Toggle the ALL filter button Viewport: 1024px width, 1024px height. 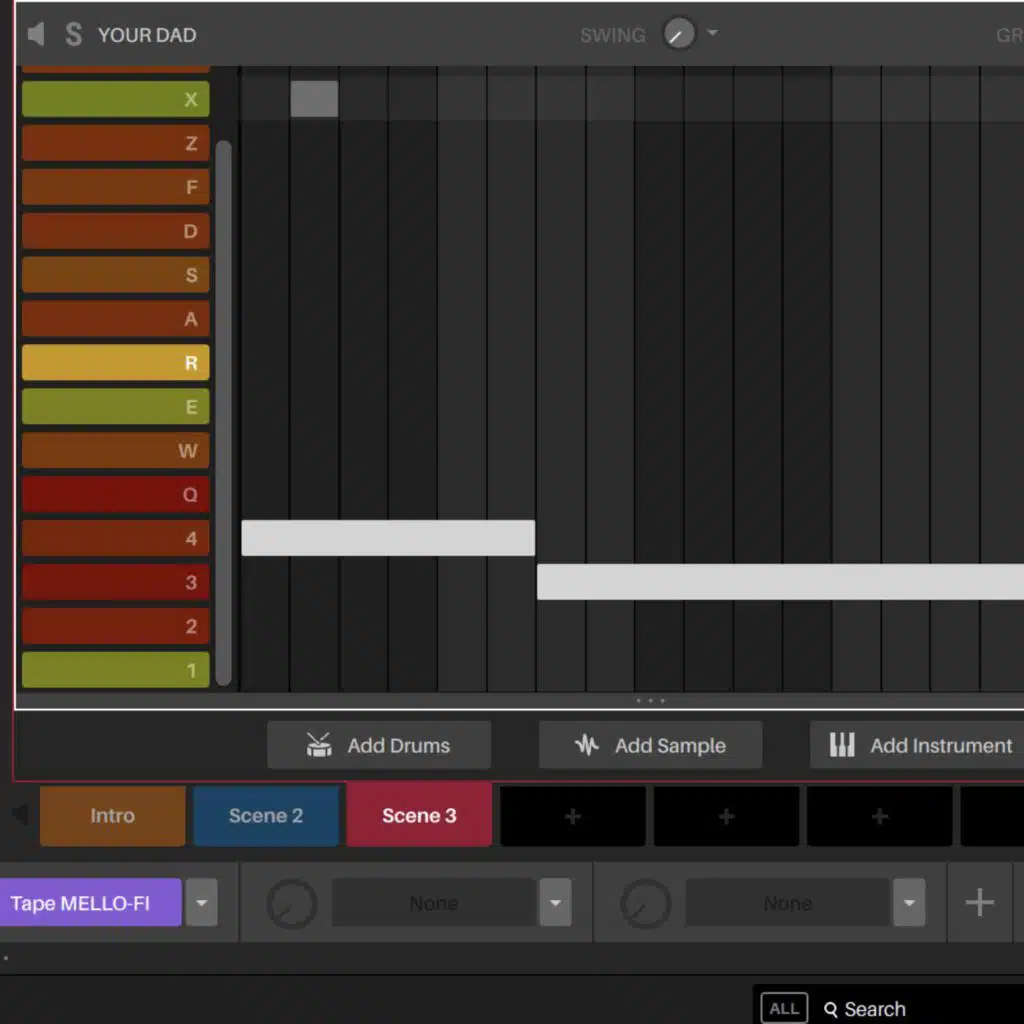click(x=784, y=1009)
